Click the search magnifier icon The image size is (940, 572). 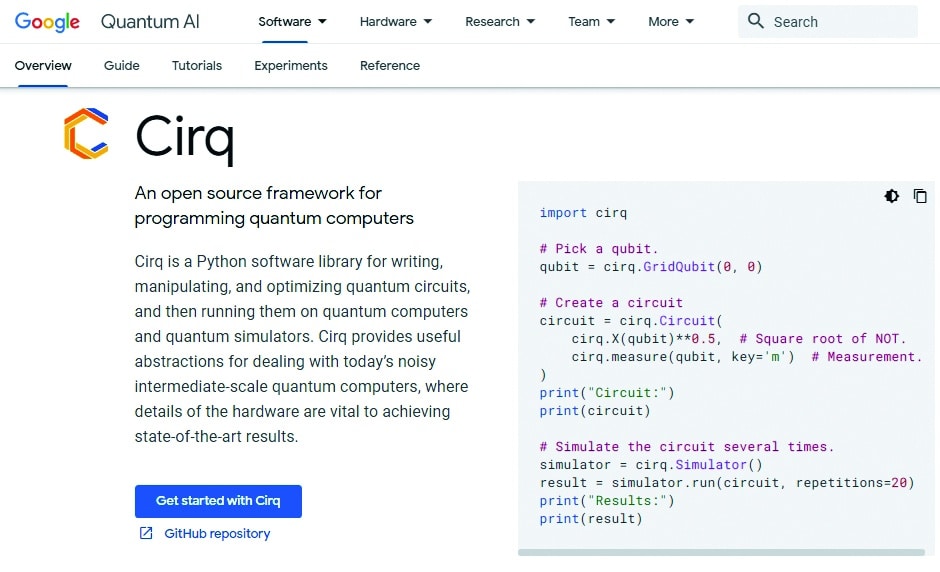click(756, 21)
